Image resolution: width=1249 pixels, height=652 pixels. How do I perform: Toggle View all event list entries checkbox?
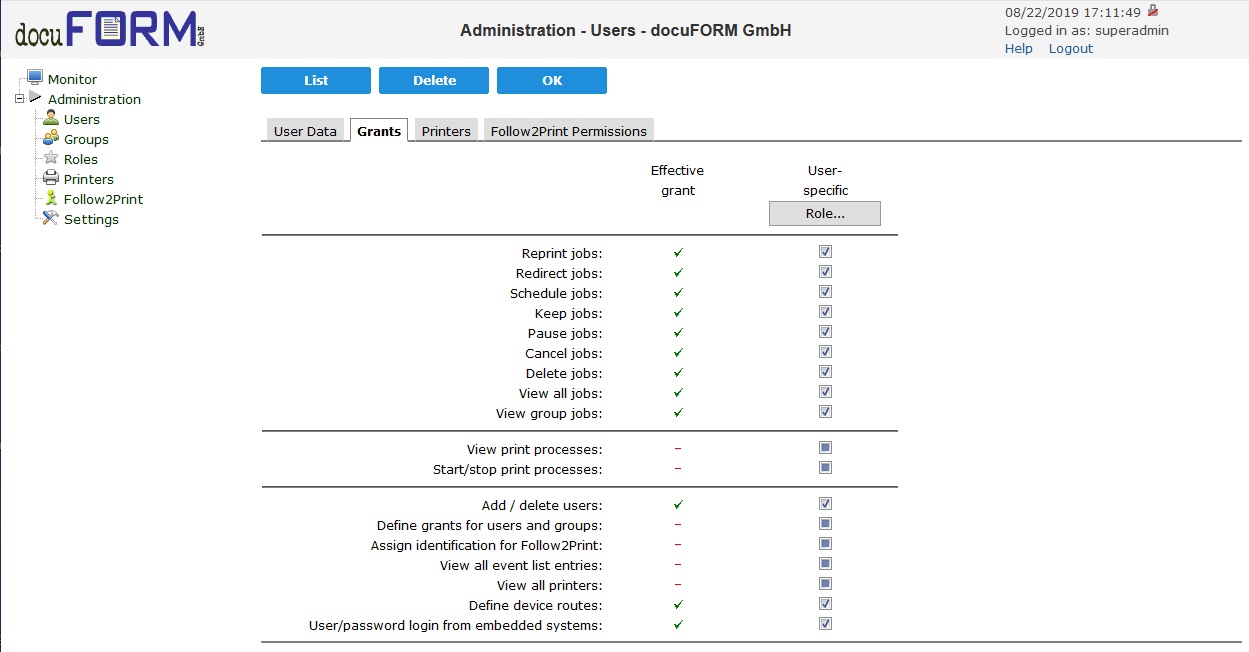click(825, 564)
